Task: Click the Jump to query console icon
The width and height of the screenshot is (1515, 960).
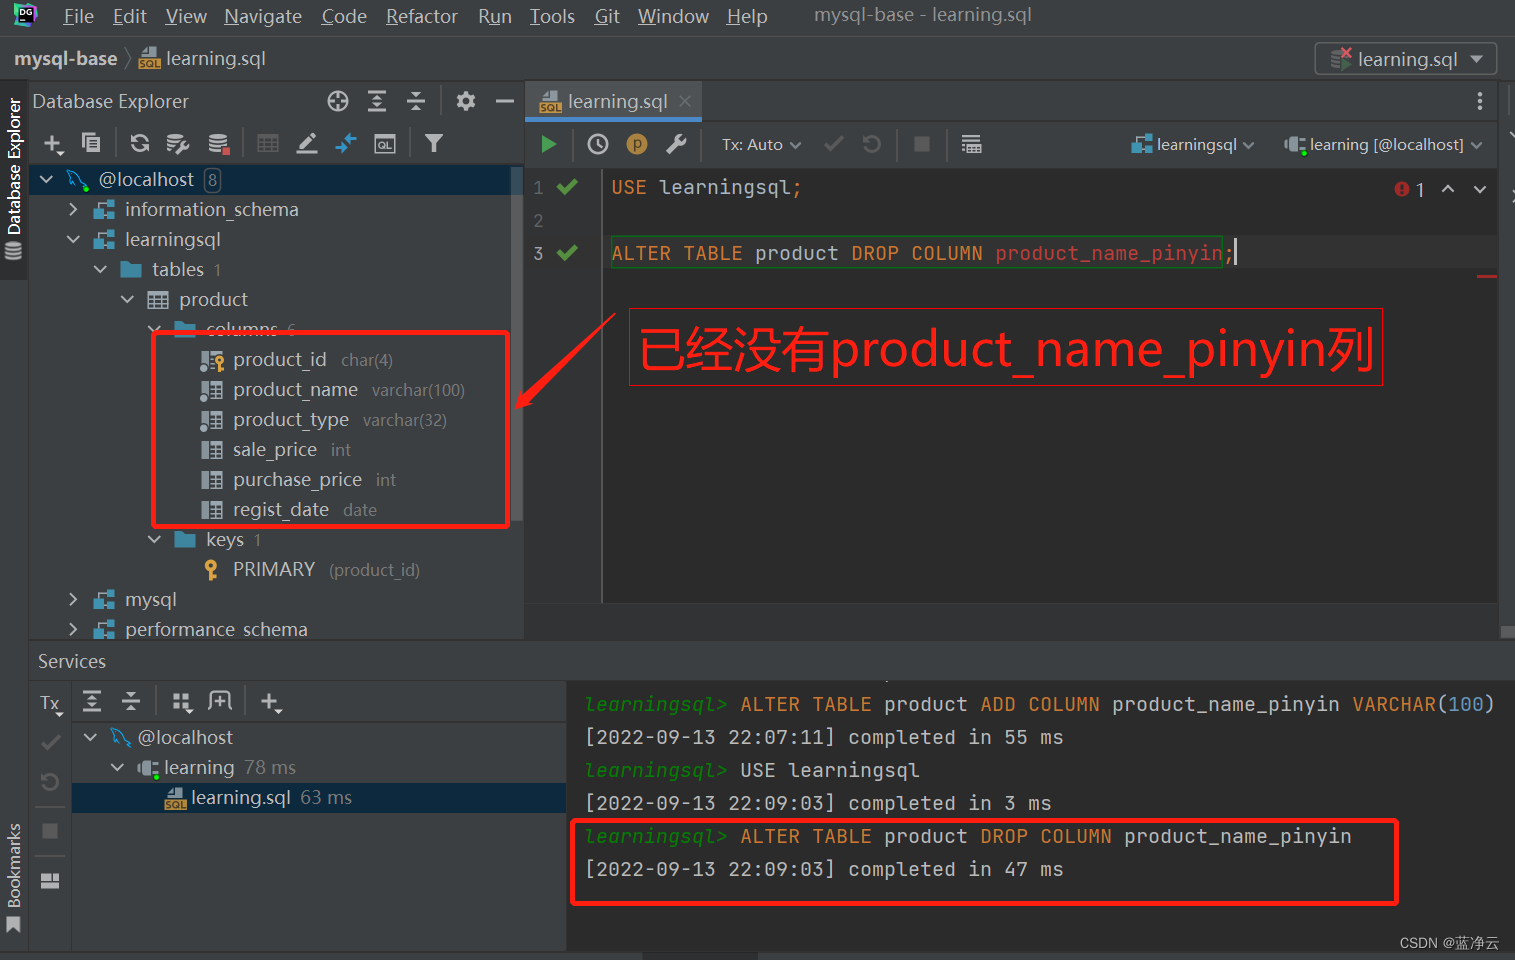Action: [346, 143]
